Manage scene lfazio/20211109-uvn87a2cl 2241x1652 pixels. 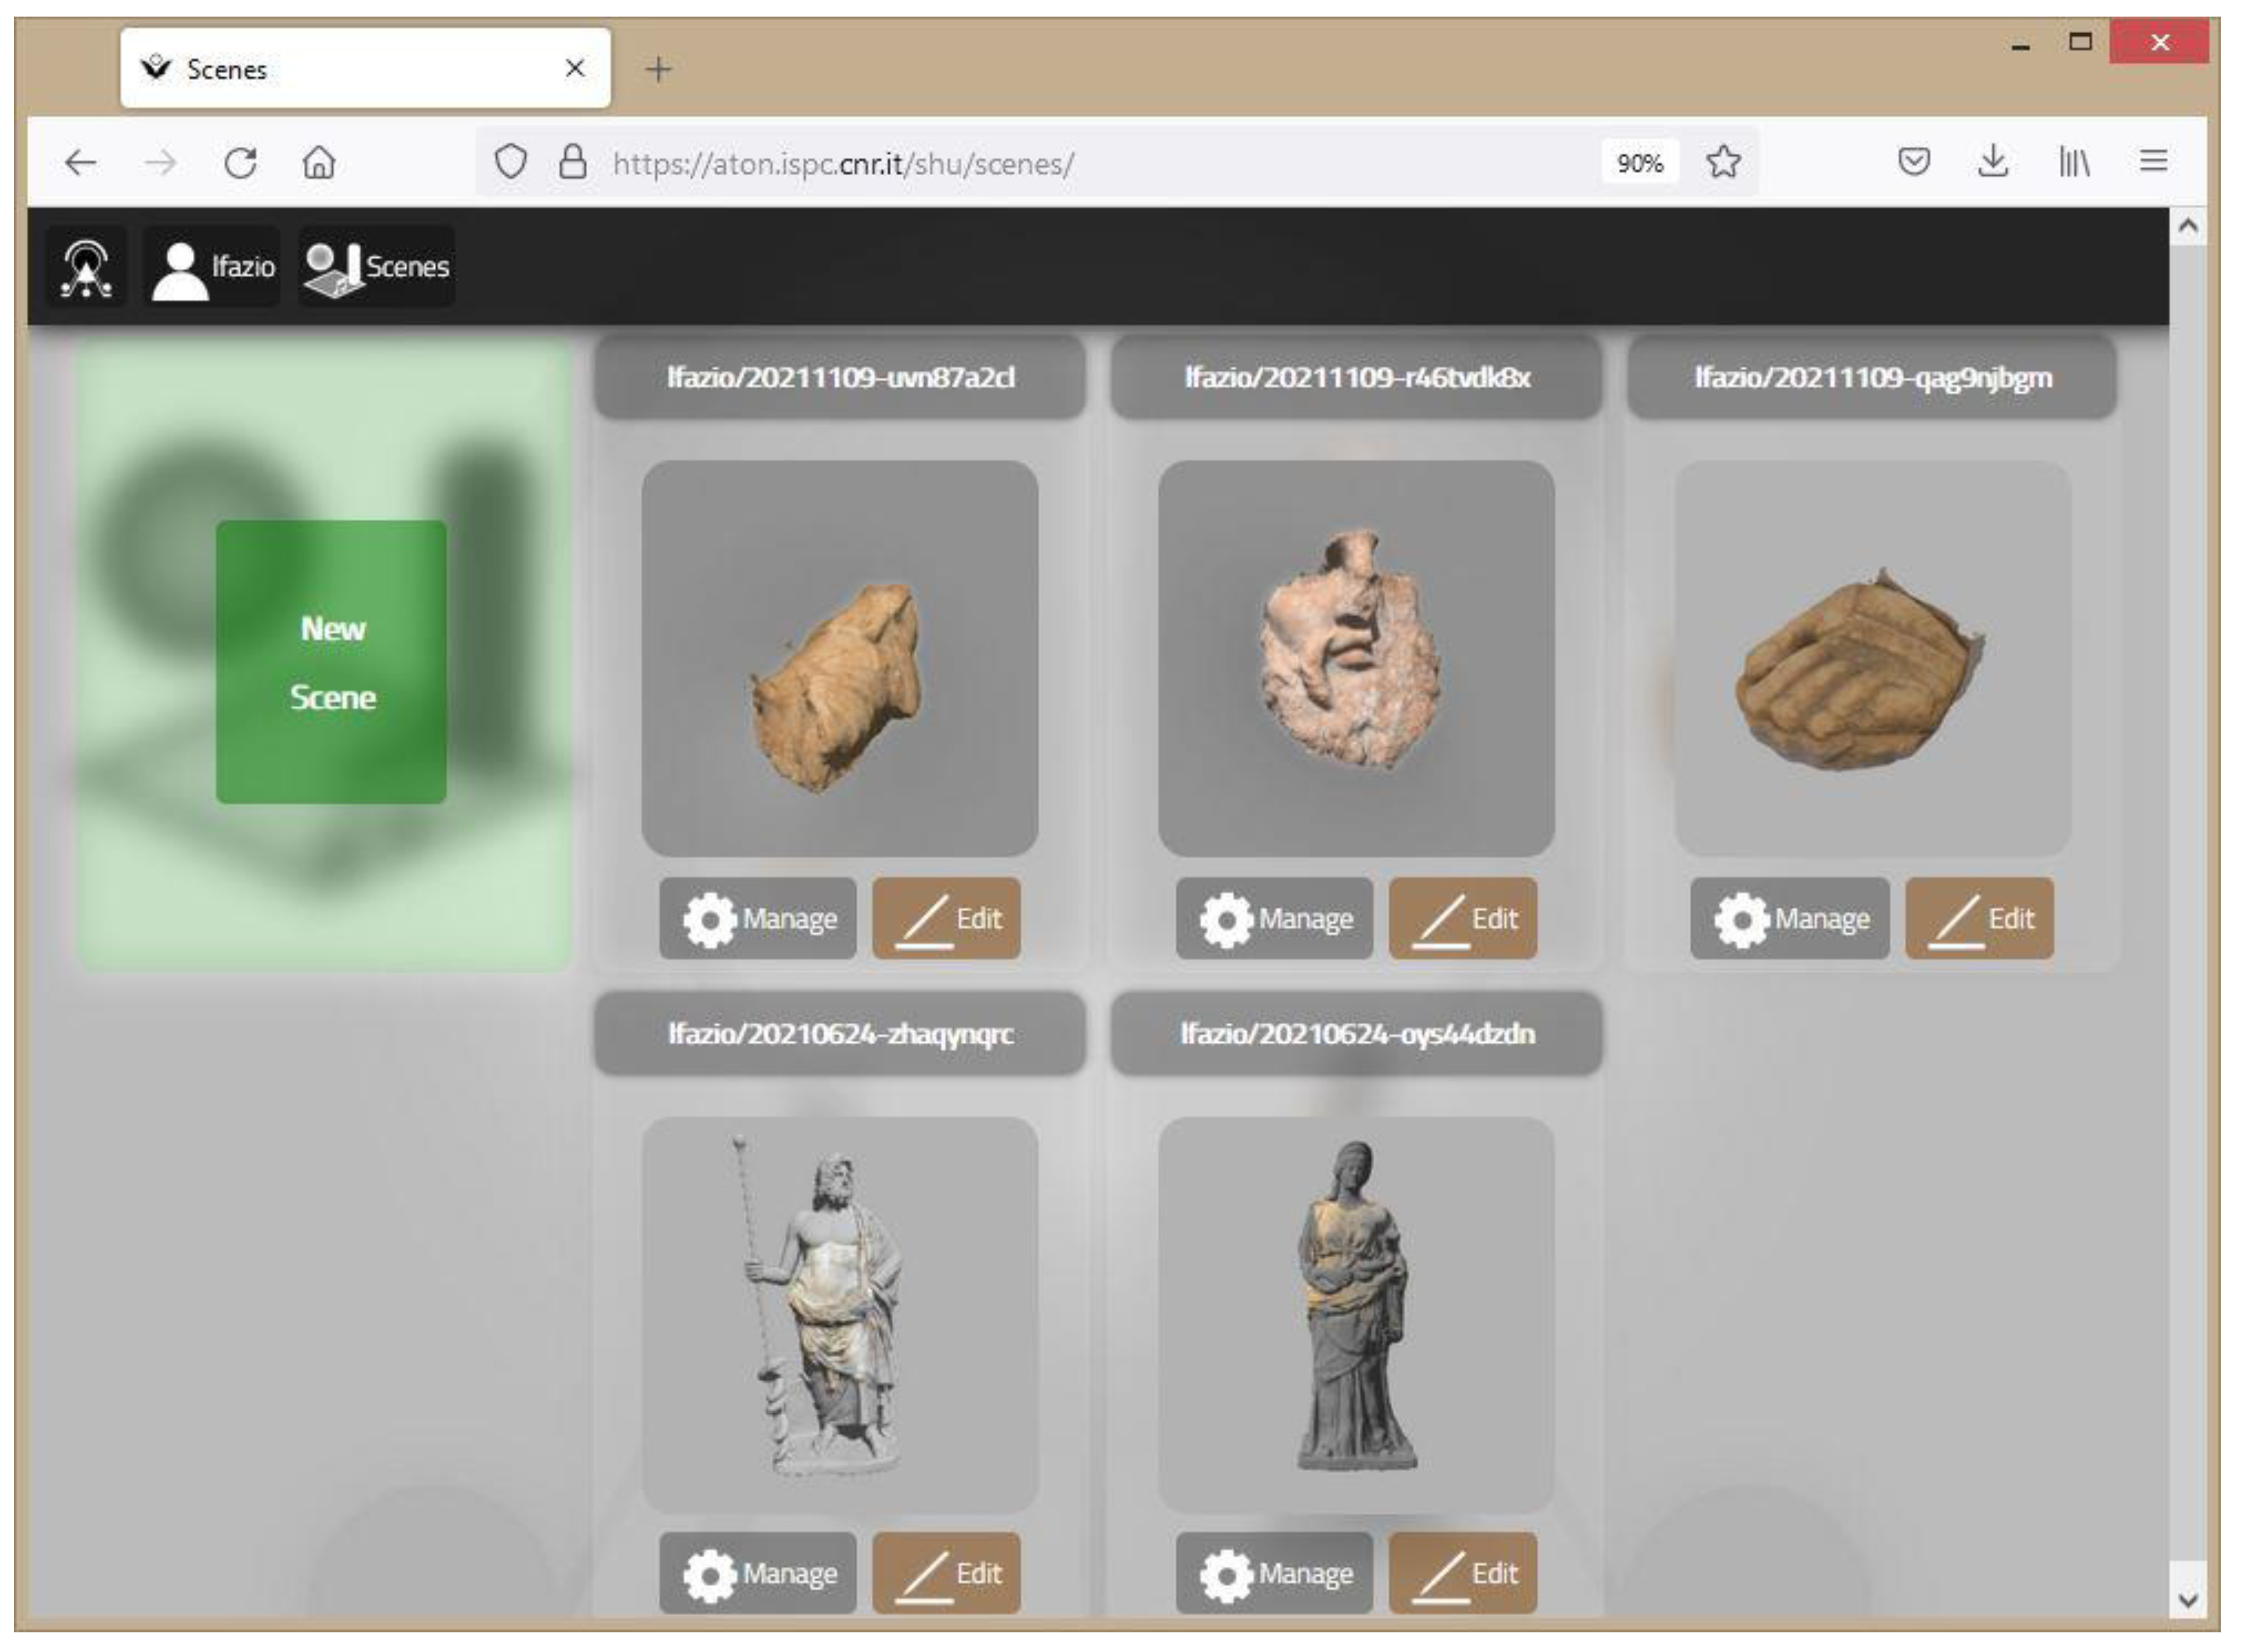pyautogui.click(x=758, y=918)
